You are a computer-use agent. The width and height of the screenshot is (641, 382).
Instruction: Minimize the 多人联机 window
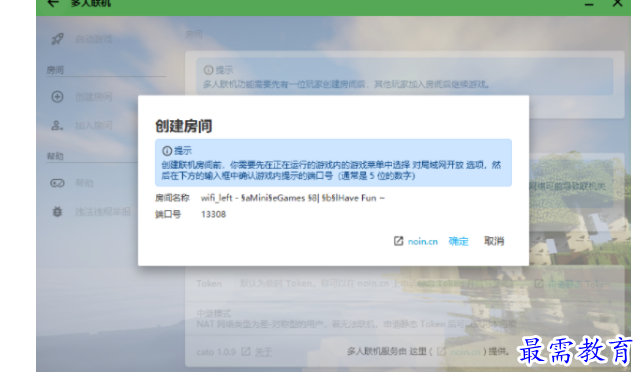[589, 4]
